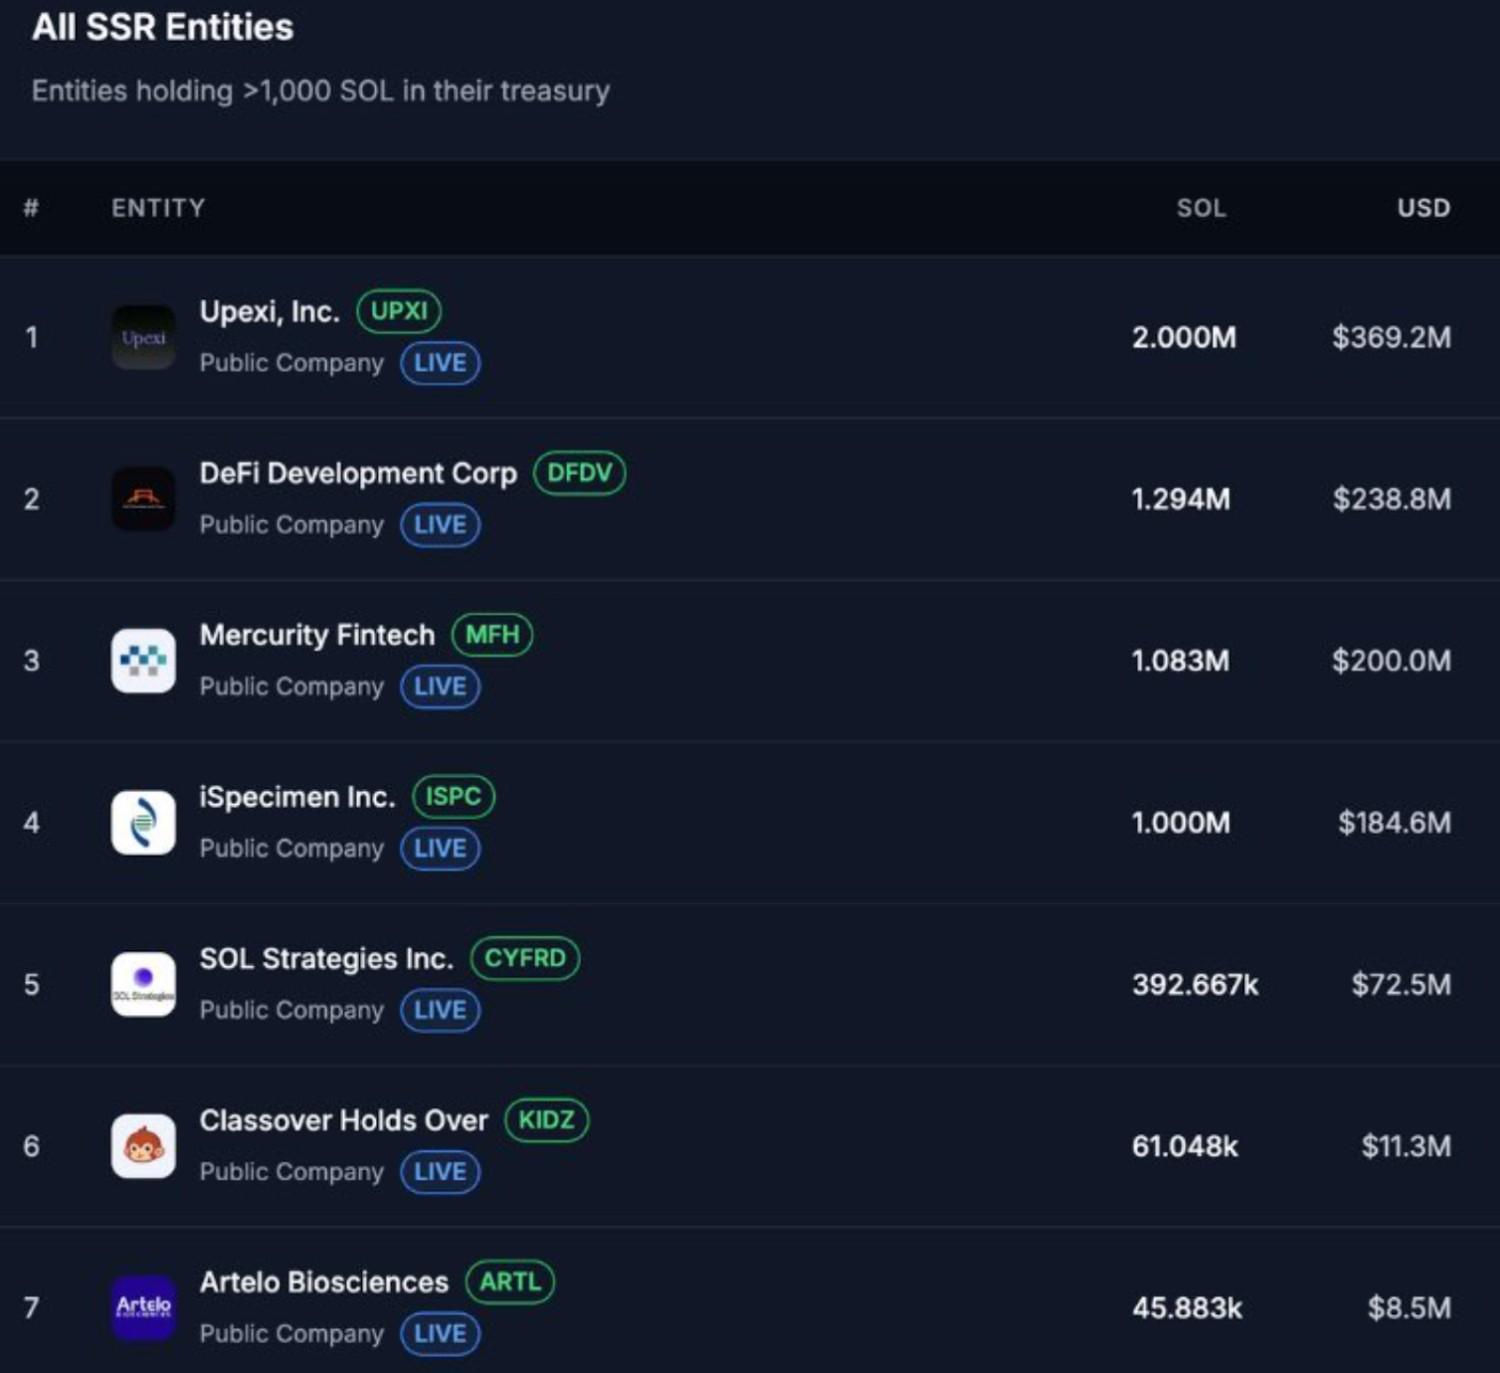
Task: Click the Mercurity Fintech logo icon
Action: (x=143, y=661)
